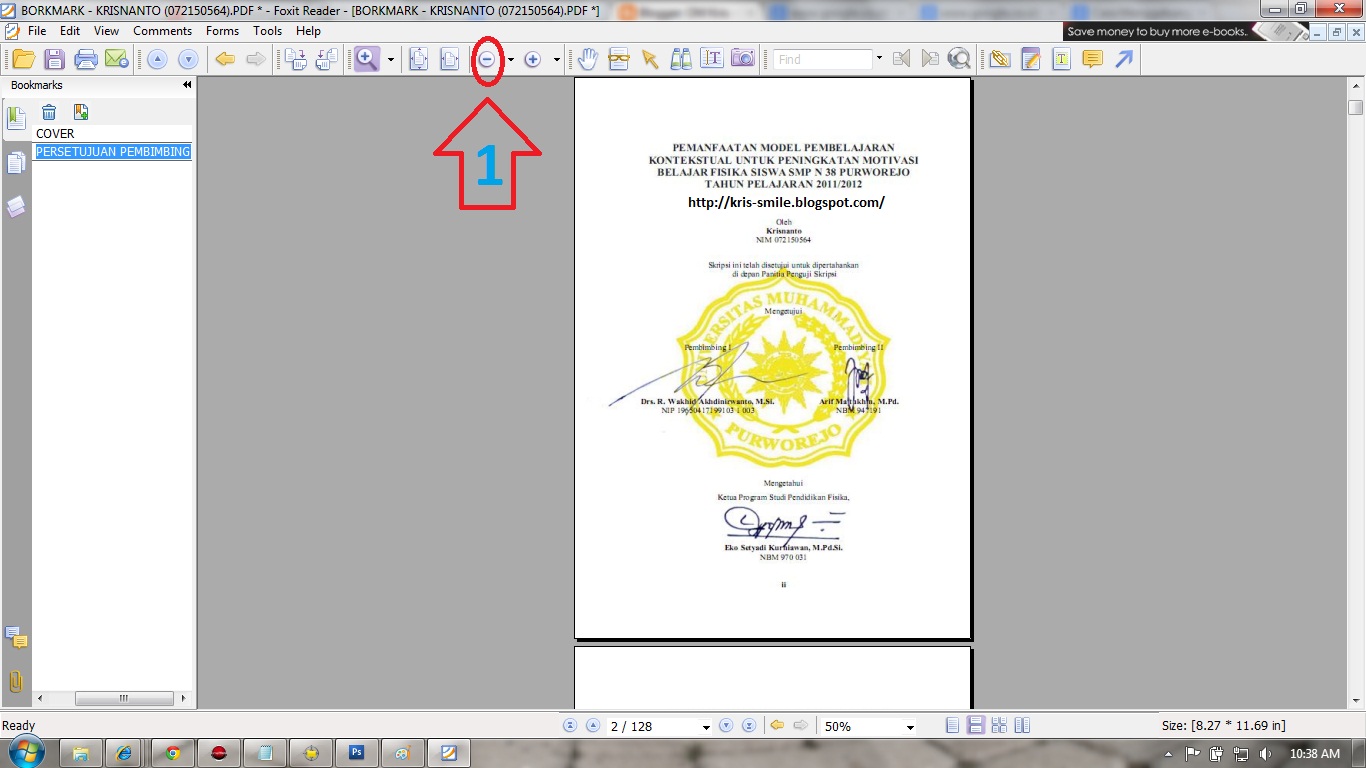Image resolution: width=1366 pixels, height=768 pixels.
Task: Select the Hand tool
Action: (x=588, y=58)
